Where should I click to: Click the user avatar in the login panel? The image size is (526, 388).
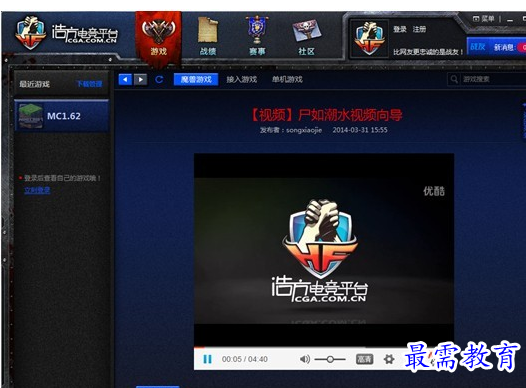tap(369, 38)
